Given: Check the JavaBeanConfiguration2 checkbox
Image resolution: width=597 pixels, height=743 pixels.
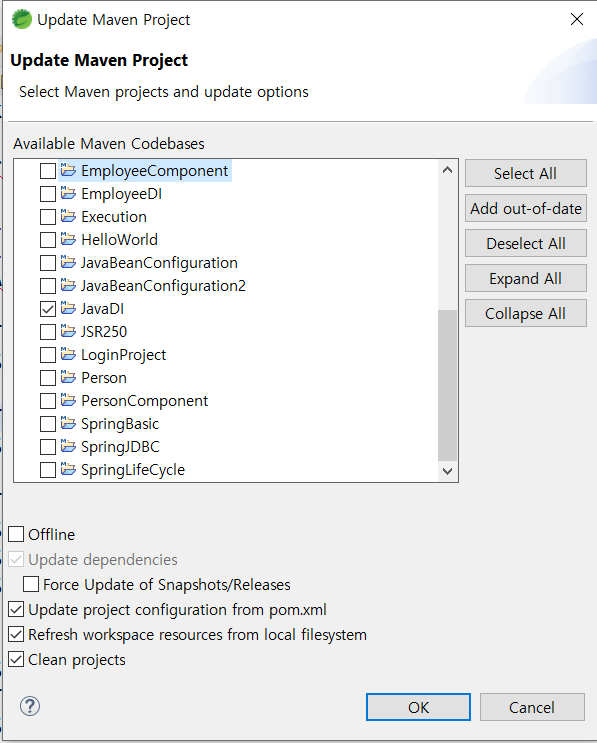Looking at the screenshot, I should pos(48,286).
